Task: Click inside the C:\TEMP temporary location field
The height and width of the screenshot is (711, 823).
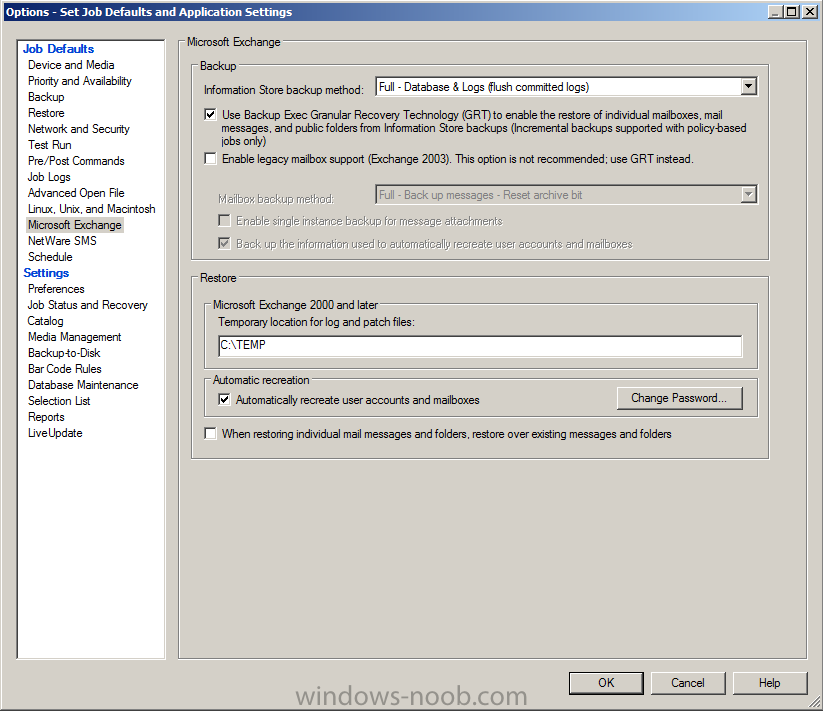Action: 480,346
